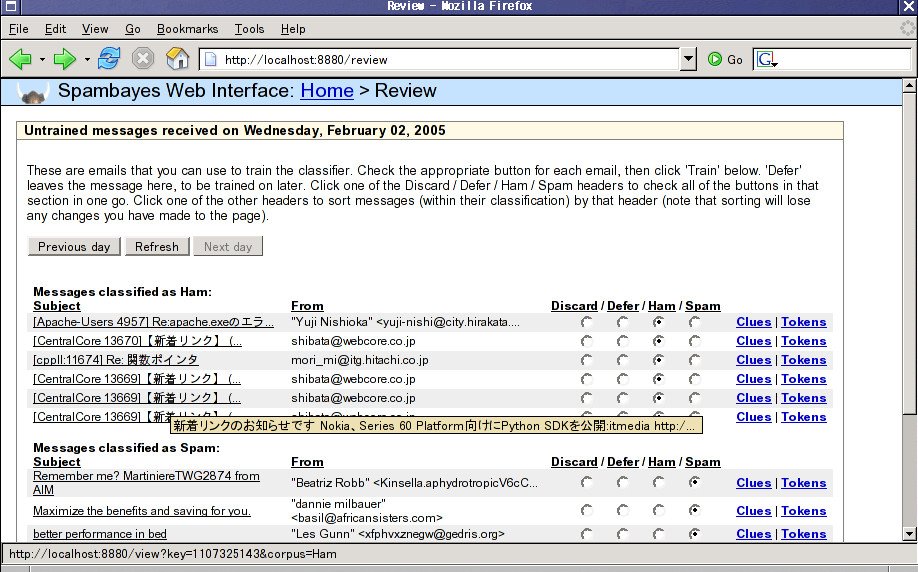Click the Previous day button
The height and width of the screenshot is (572, 918).
[74, 246]
